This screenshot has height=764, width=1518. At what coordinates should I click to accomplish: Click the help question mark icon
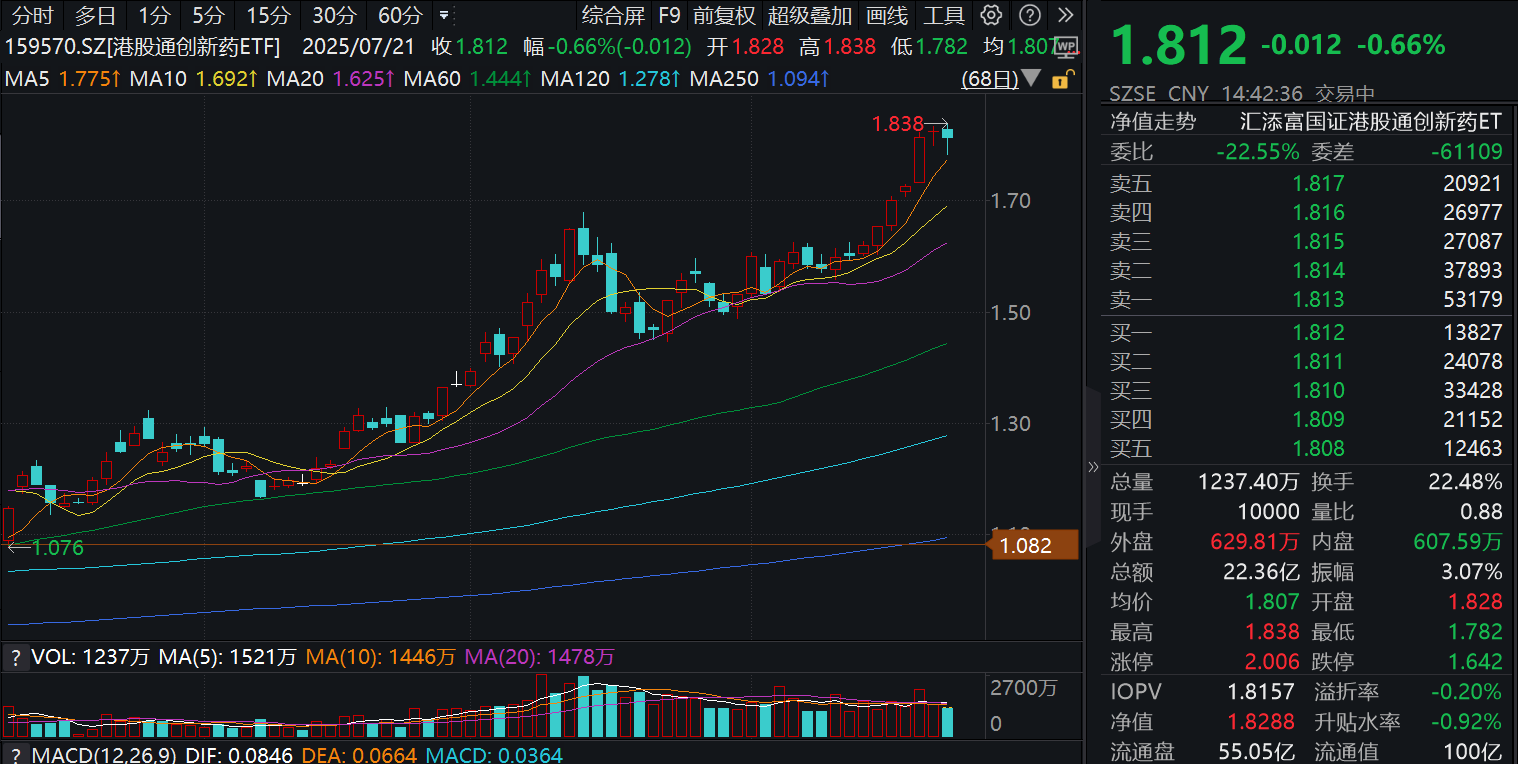pos(1028,16)
